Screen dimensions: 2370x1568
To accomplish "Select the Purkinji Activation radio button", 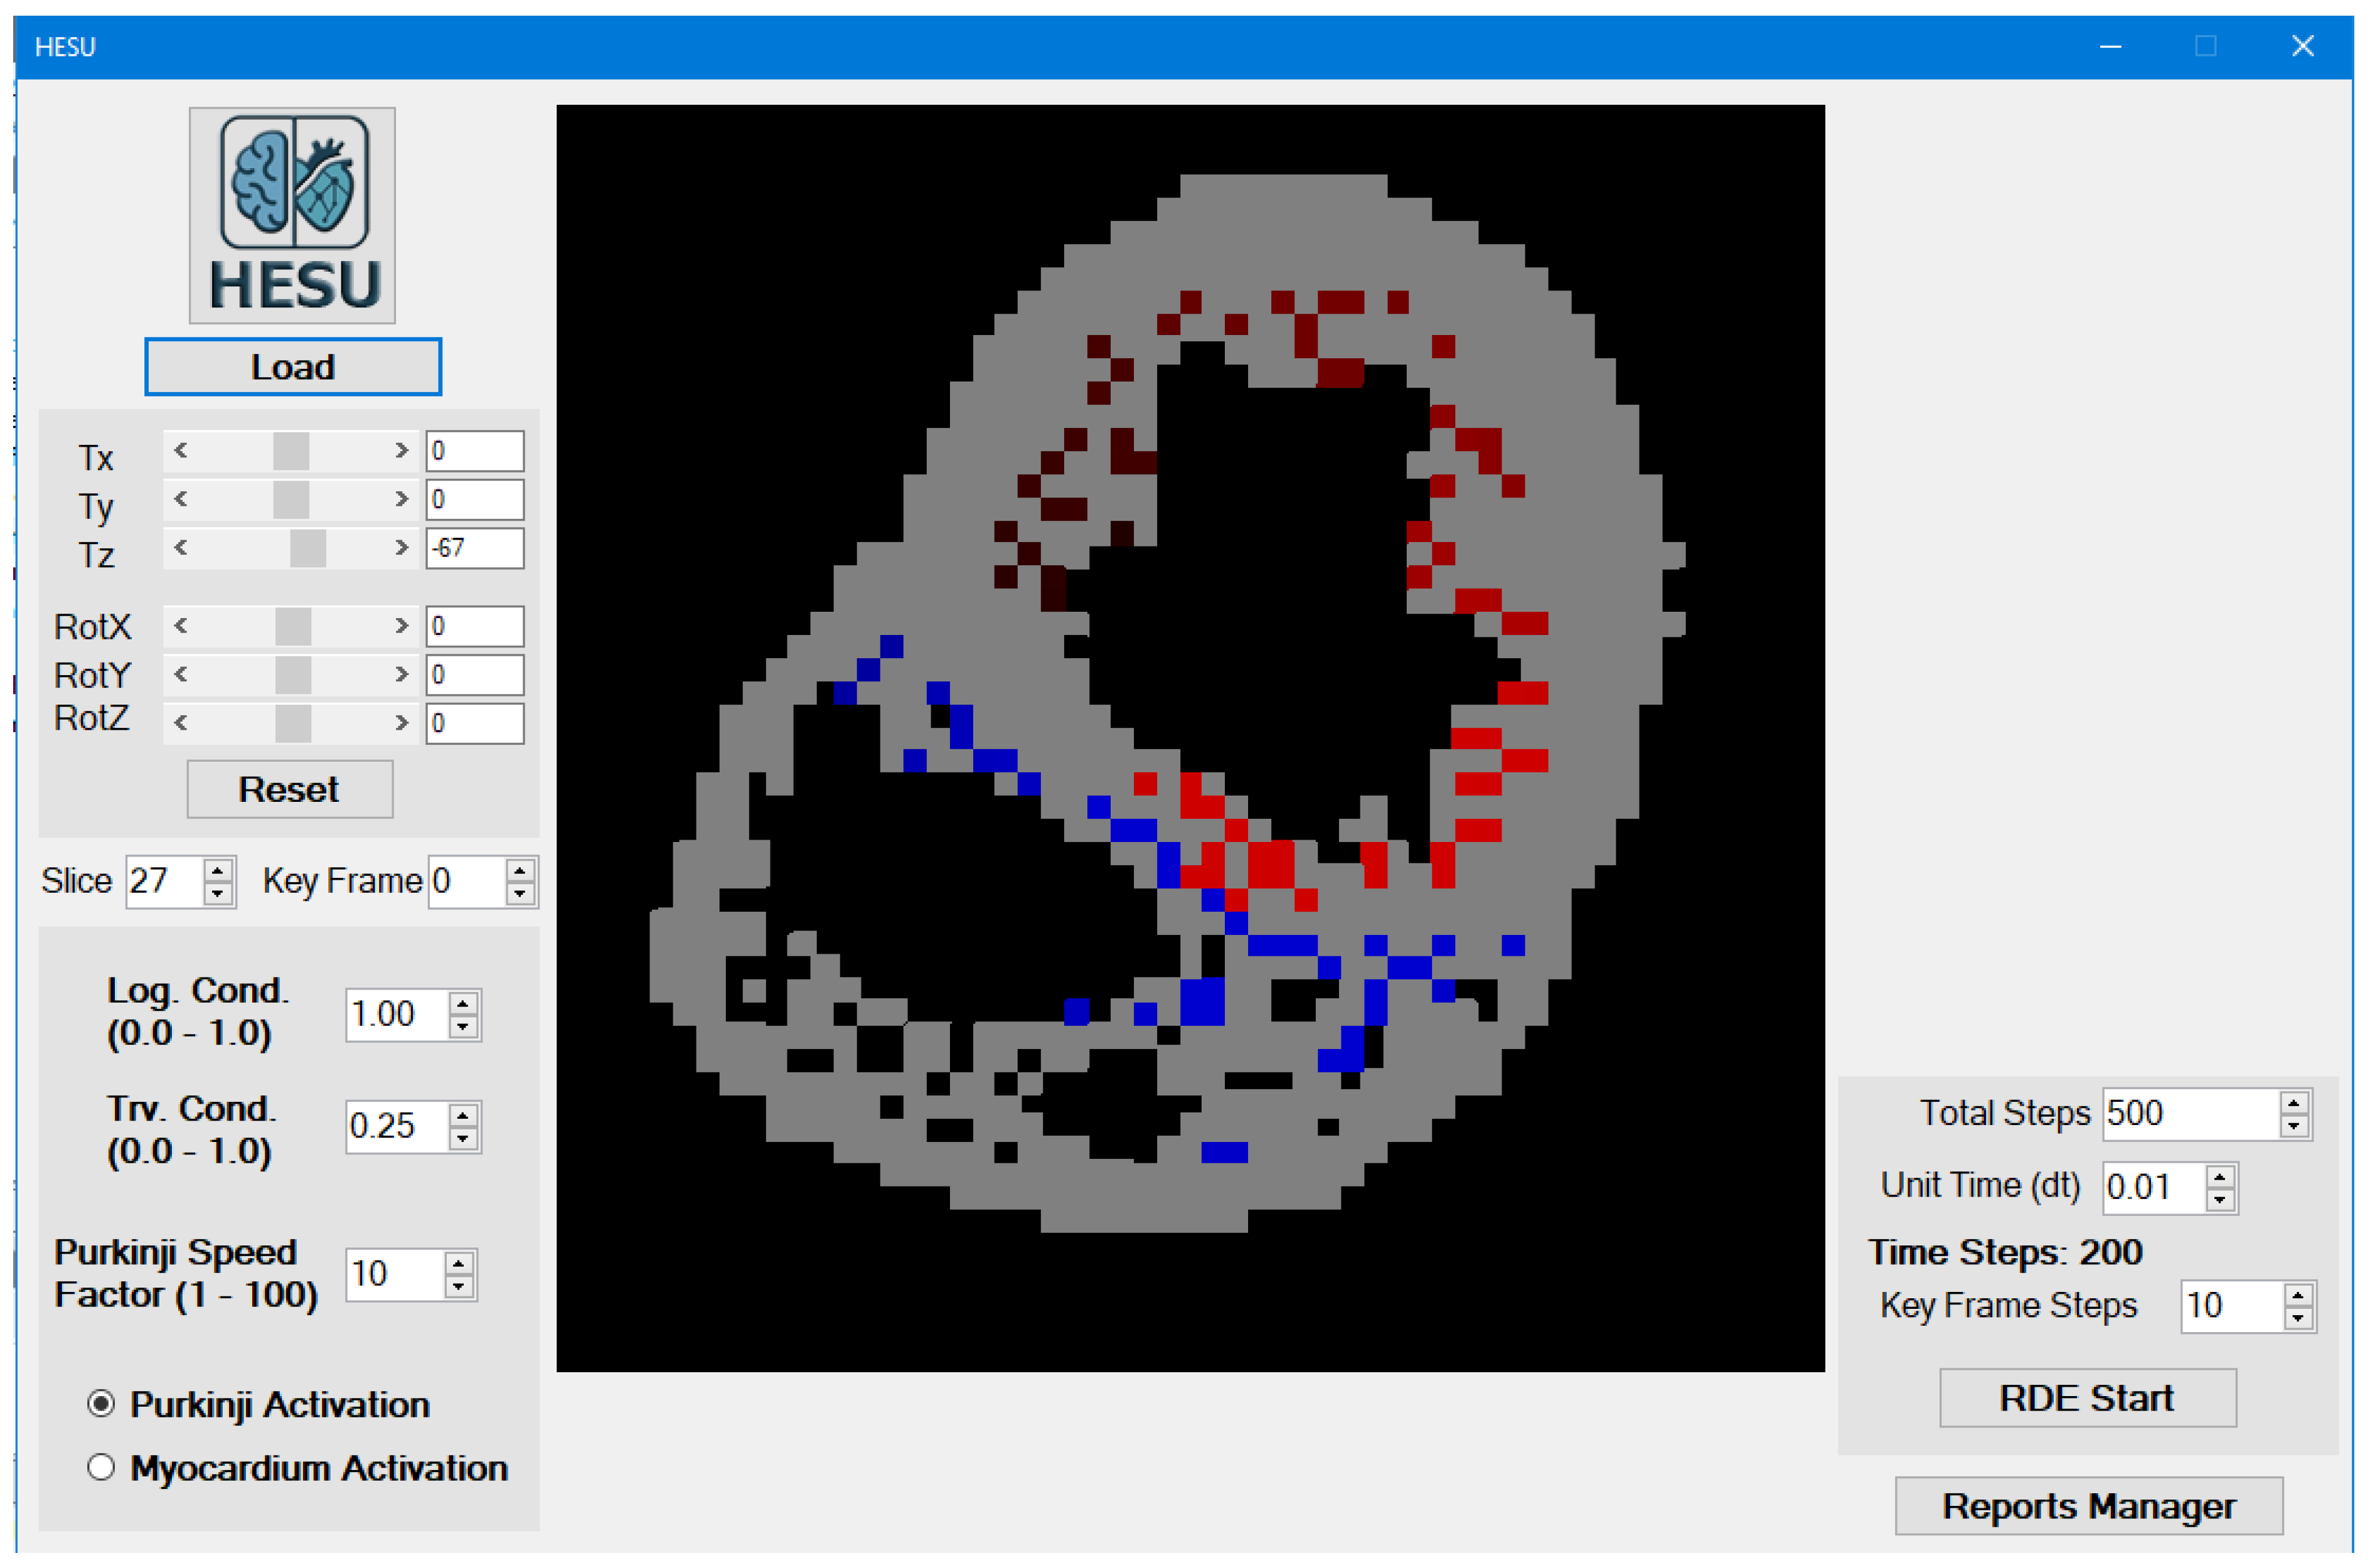I will point(101,1404).
